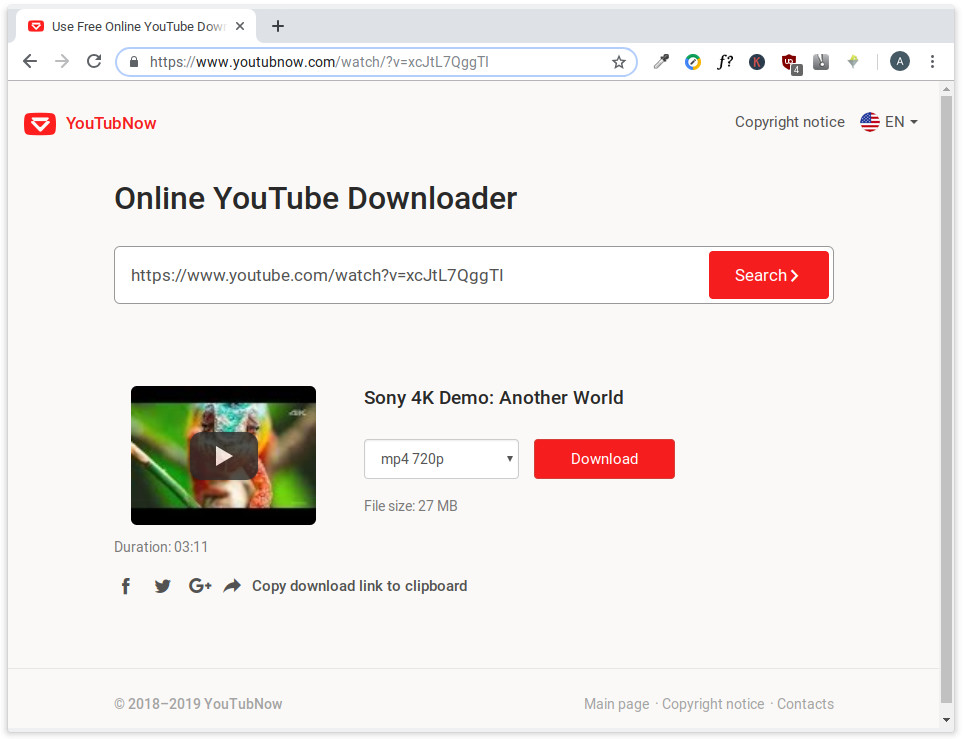Select the Use Free Online YouTube Downloader tab

pos(138,26)
